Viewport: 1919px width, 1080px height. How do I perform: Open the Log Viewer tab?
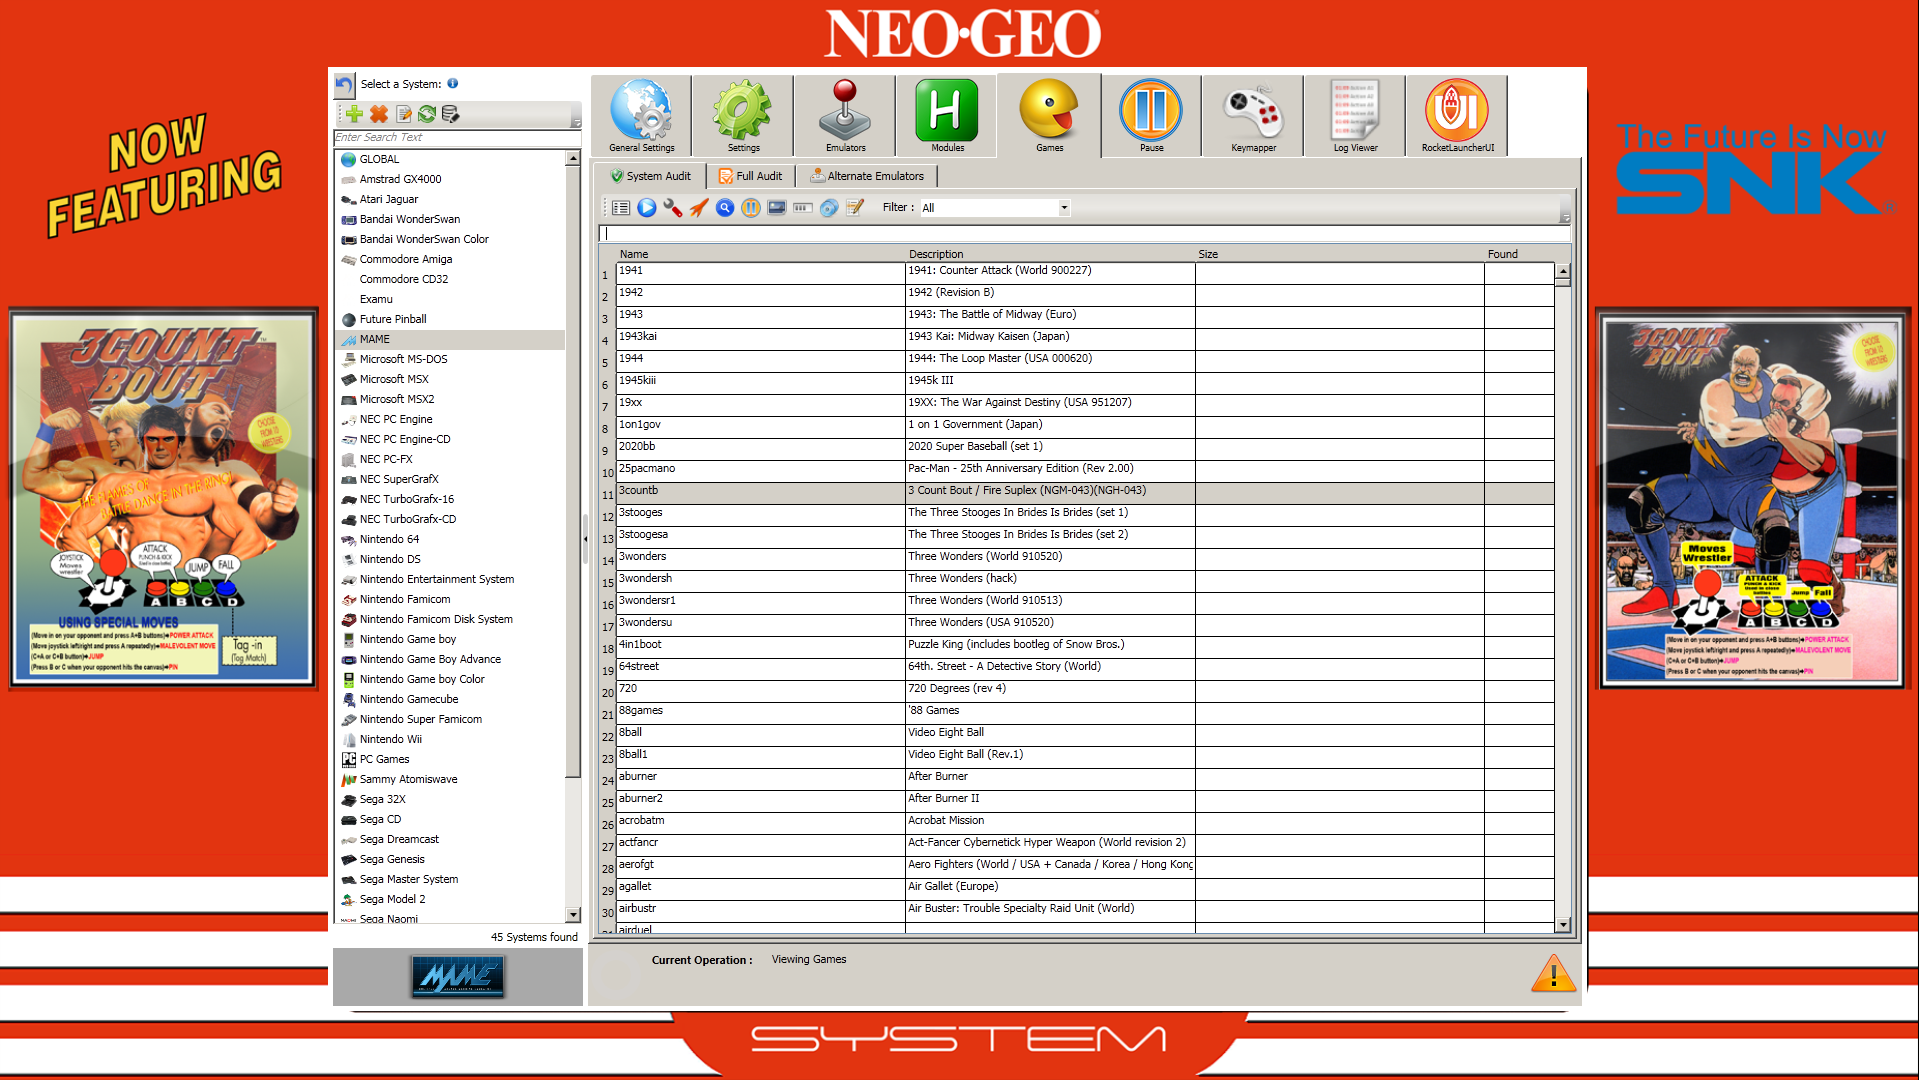pos(1356,116)
